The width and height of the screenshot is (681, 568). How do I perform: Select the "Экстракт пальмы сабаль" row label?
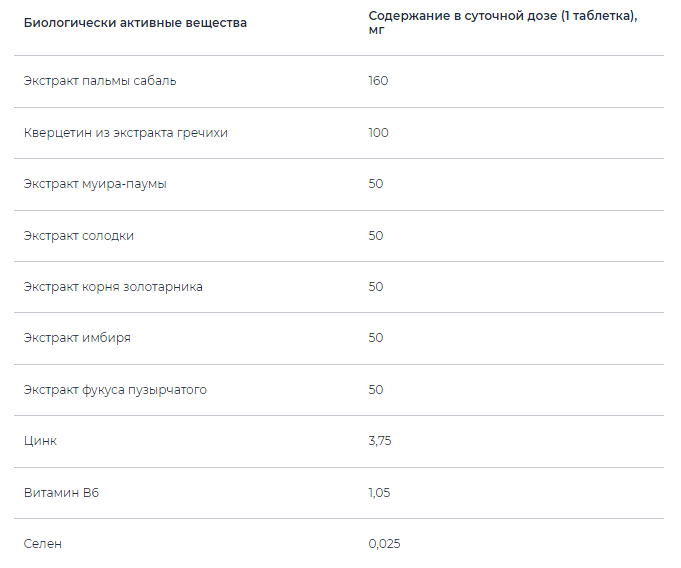(x=100, y=81)
